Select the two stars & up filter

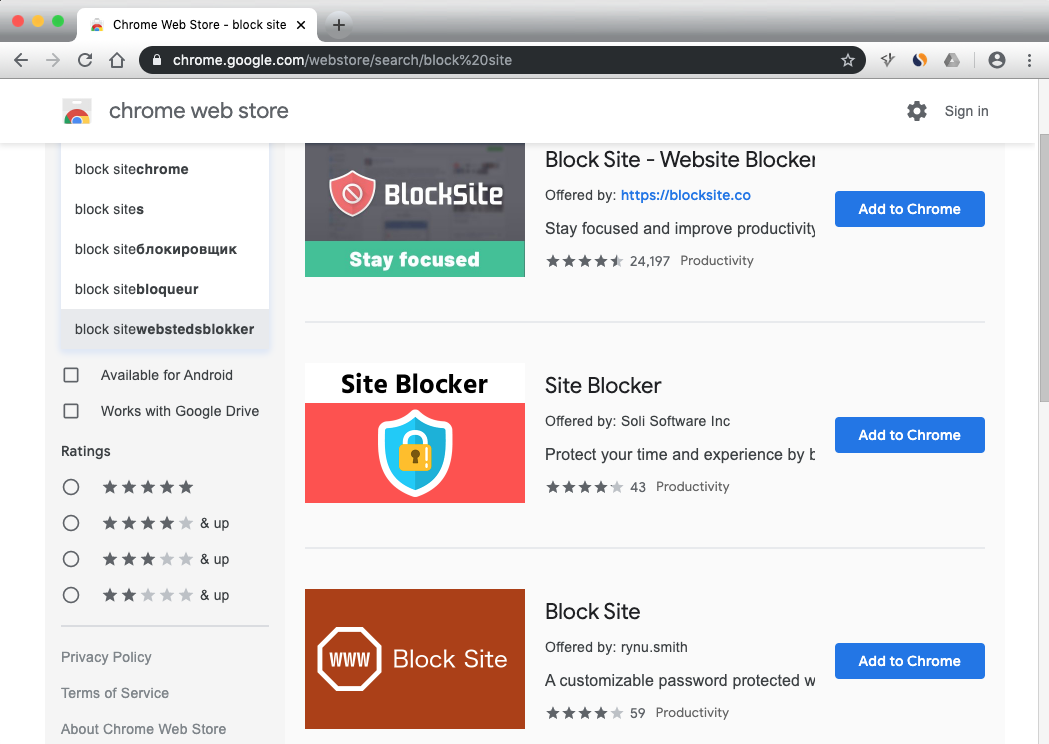coord(71,595)
